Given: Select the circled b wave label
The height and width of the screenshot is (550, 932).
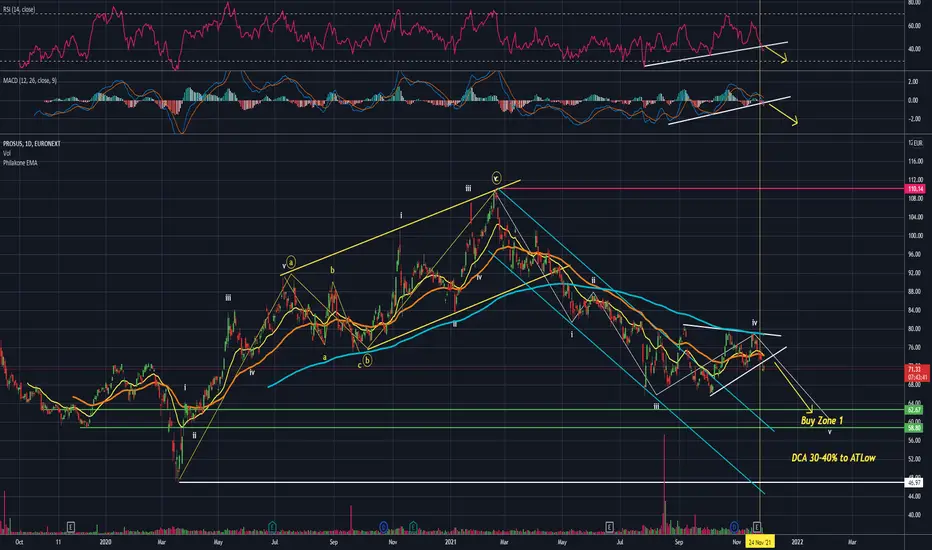Looking at the screenshot, I should coord(367,360).
